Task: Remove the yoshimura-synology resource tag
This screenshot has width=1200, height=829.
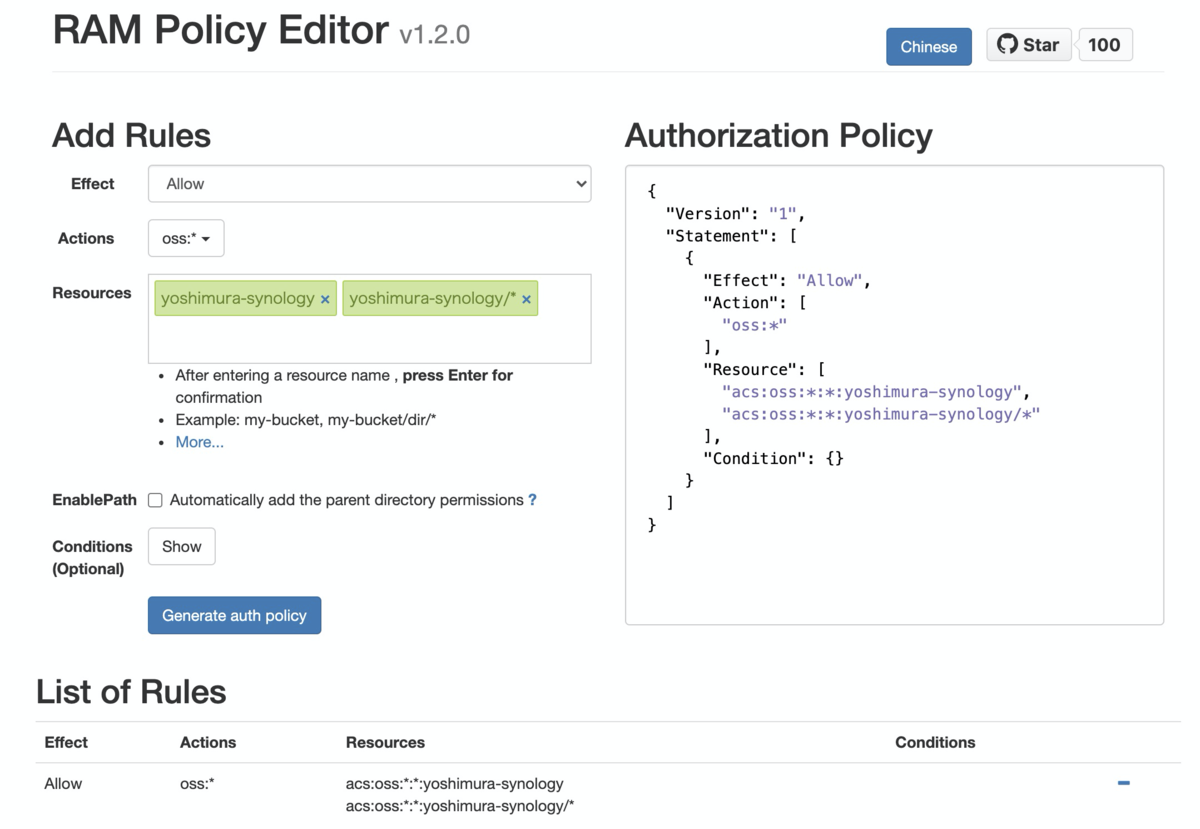Action: click(325, 299)
